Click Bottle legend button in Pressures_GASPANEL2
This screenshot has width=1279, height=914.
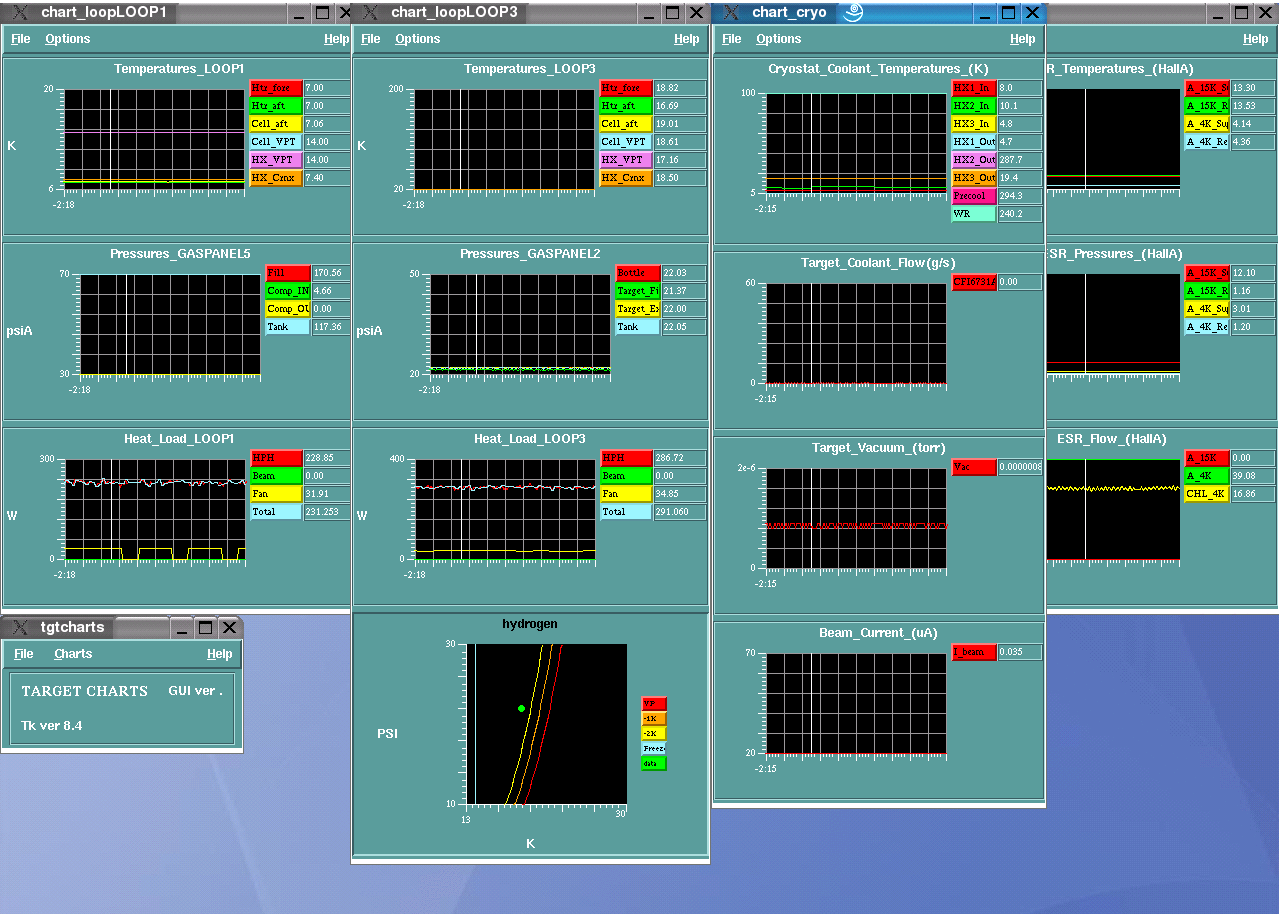pyautogui.click(x=638, y=273)
